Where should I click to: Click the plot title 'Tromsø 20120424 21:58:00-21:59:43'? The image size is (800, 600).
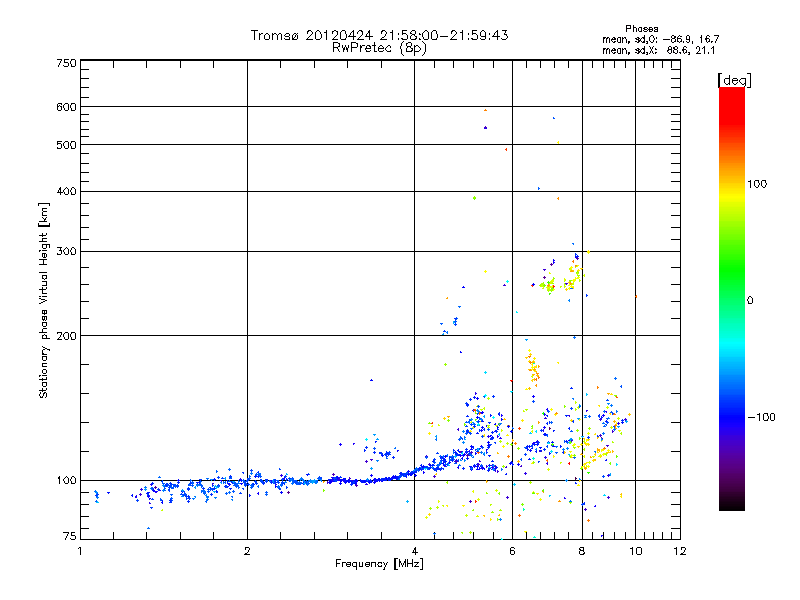click(379, 35)
